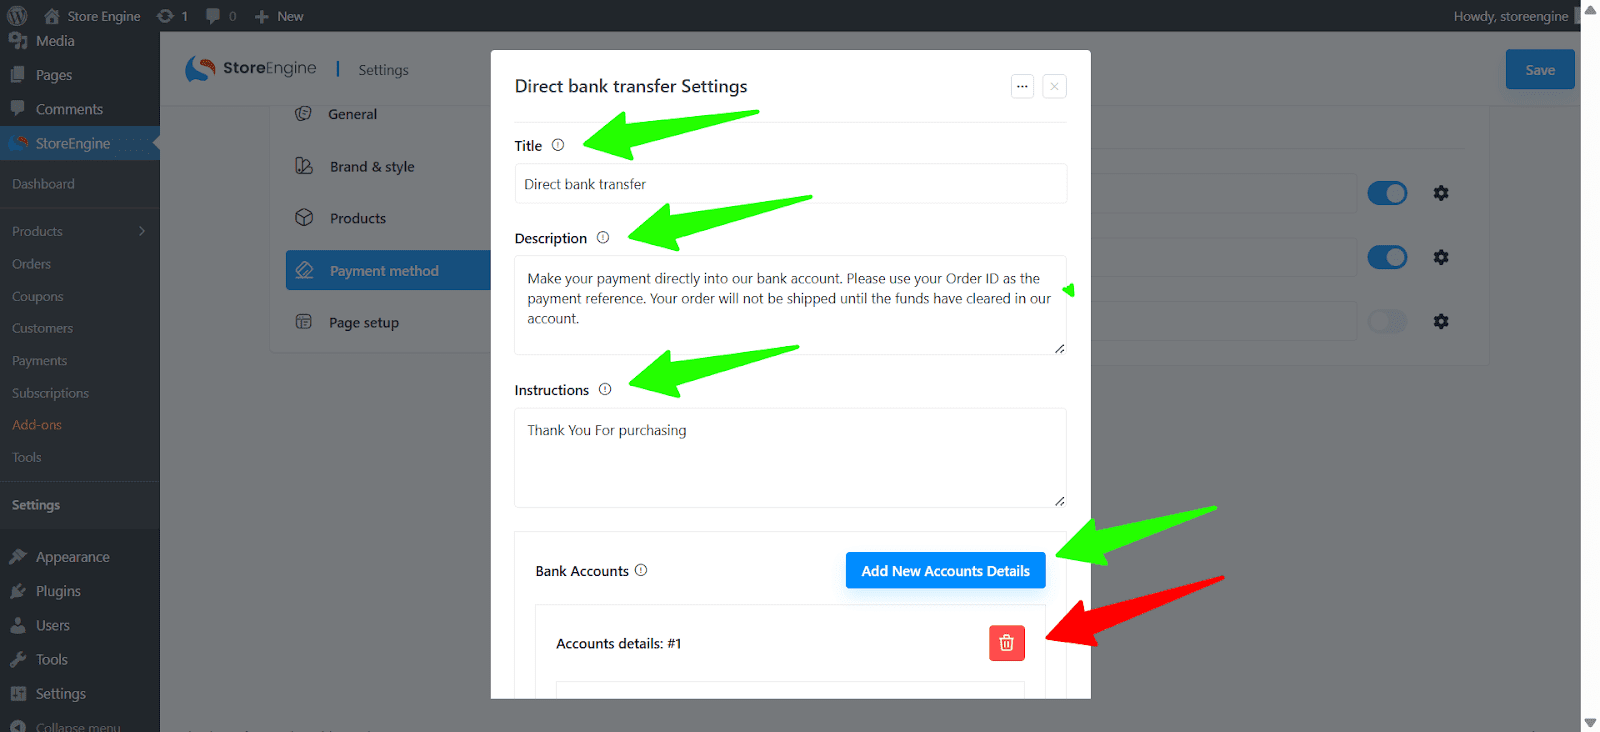Open Howdy, storeengine account menu

tap(1511, 16)
